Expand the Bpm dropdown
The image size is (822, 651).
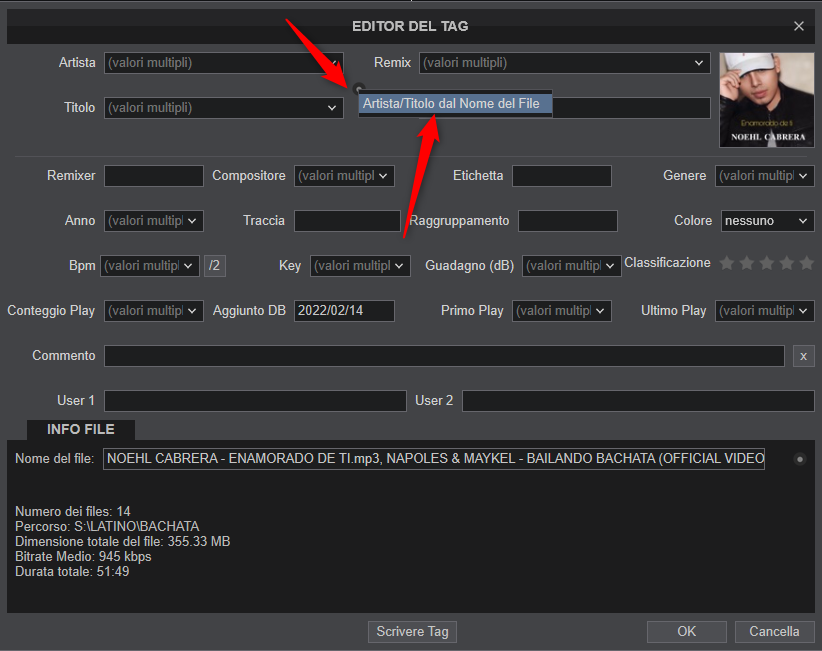pos(149,266)
